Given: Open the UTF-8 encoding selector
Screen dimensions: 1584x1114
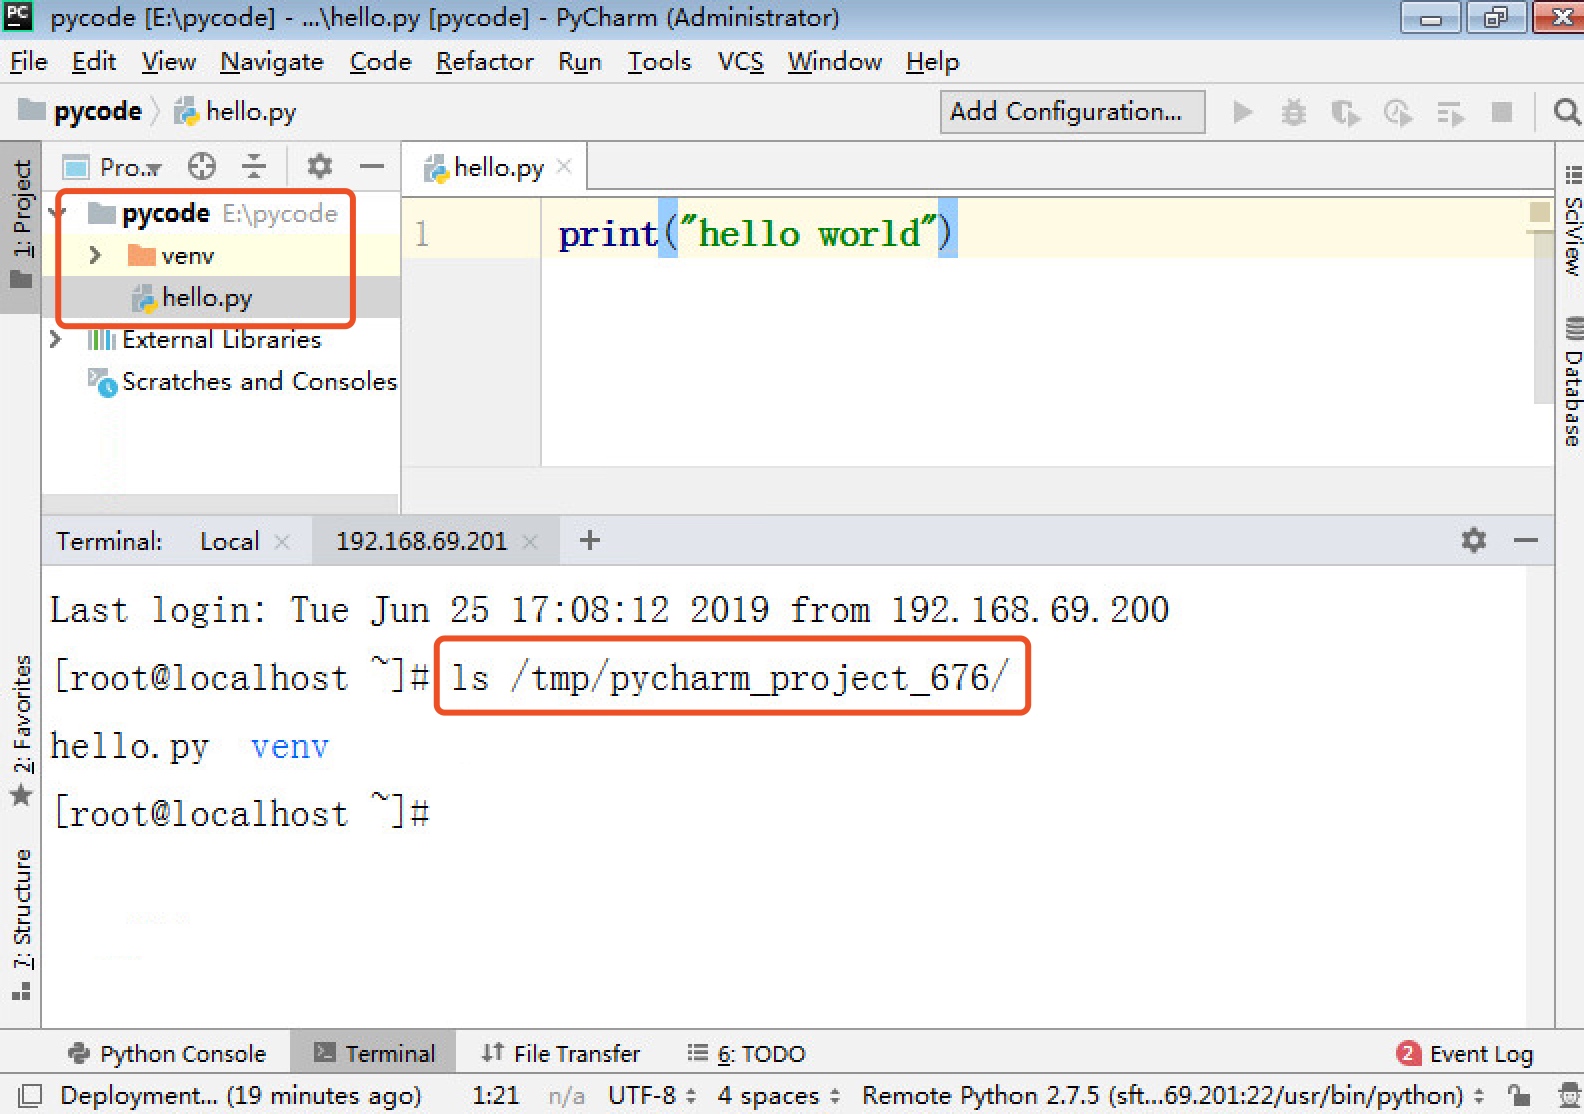Looking at the screenshot, I should [651, 1096].
